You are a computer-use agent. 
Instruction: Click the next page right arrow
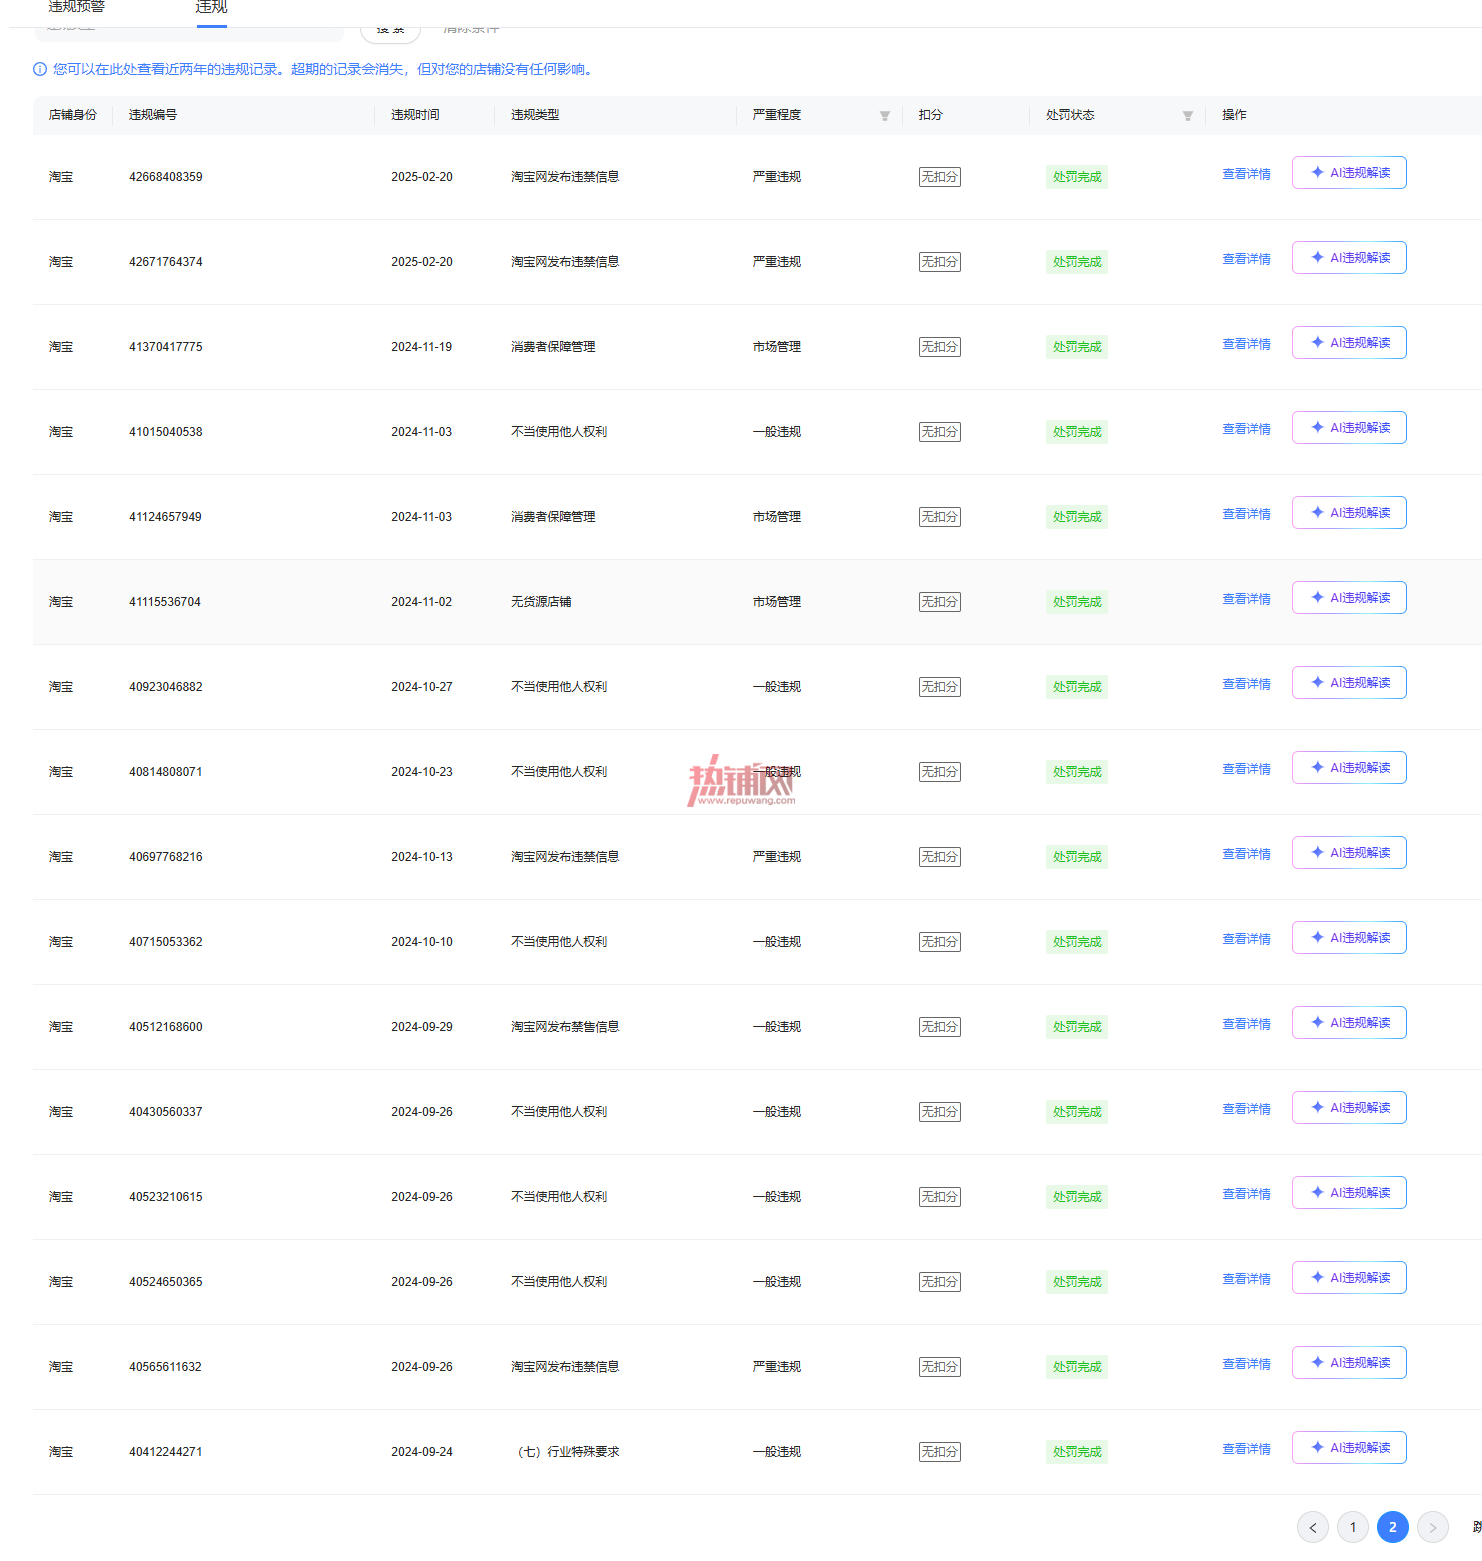coord(1433,1527)
